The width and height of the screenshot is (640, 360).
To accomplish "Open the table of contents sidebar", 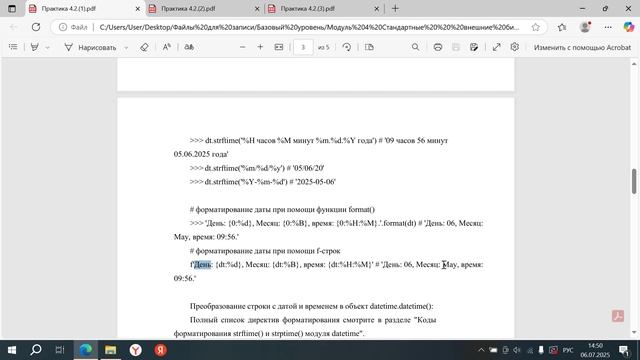I will [x=13, y=47].
